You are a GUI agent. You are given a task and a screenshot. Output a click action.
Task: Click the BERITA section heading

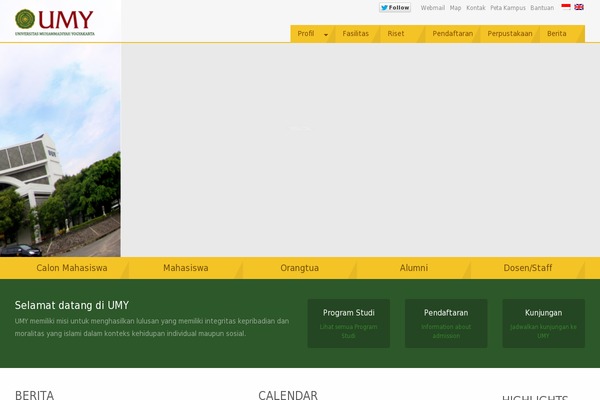[x=34, y=395]
